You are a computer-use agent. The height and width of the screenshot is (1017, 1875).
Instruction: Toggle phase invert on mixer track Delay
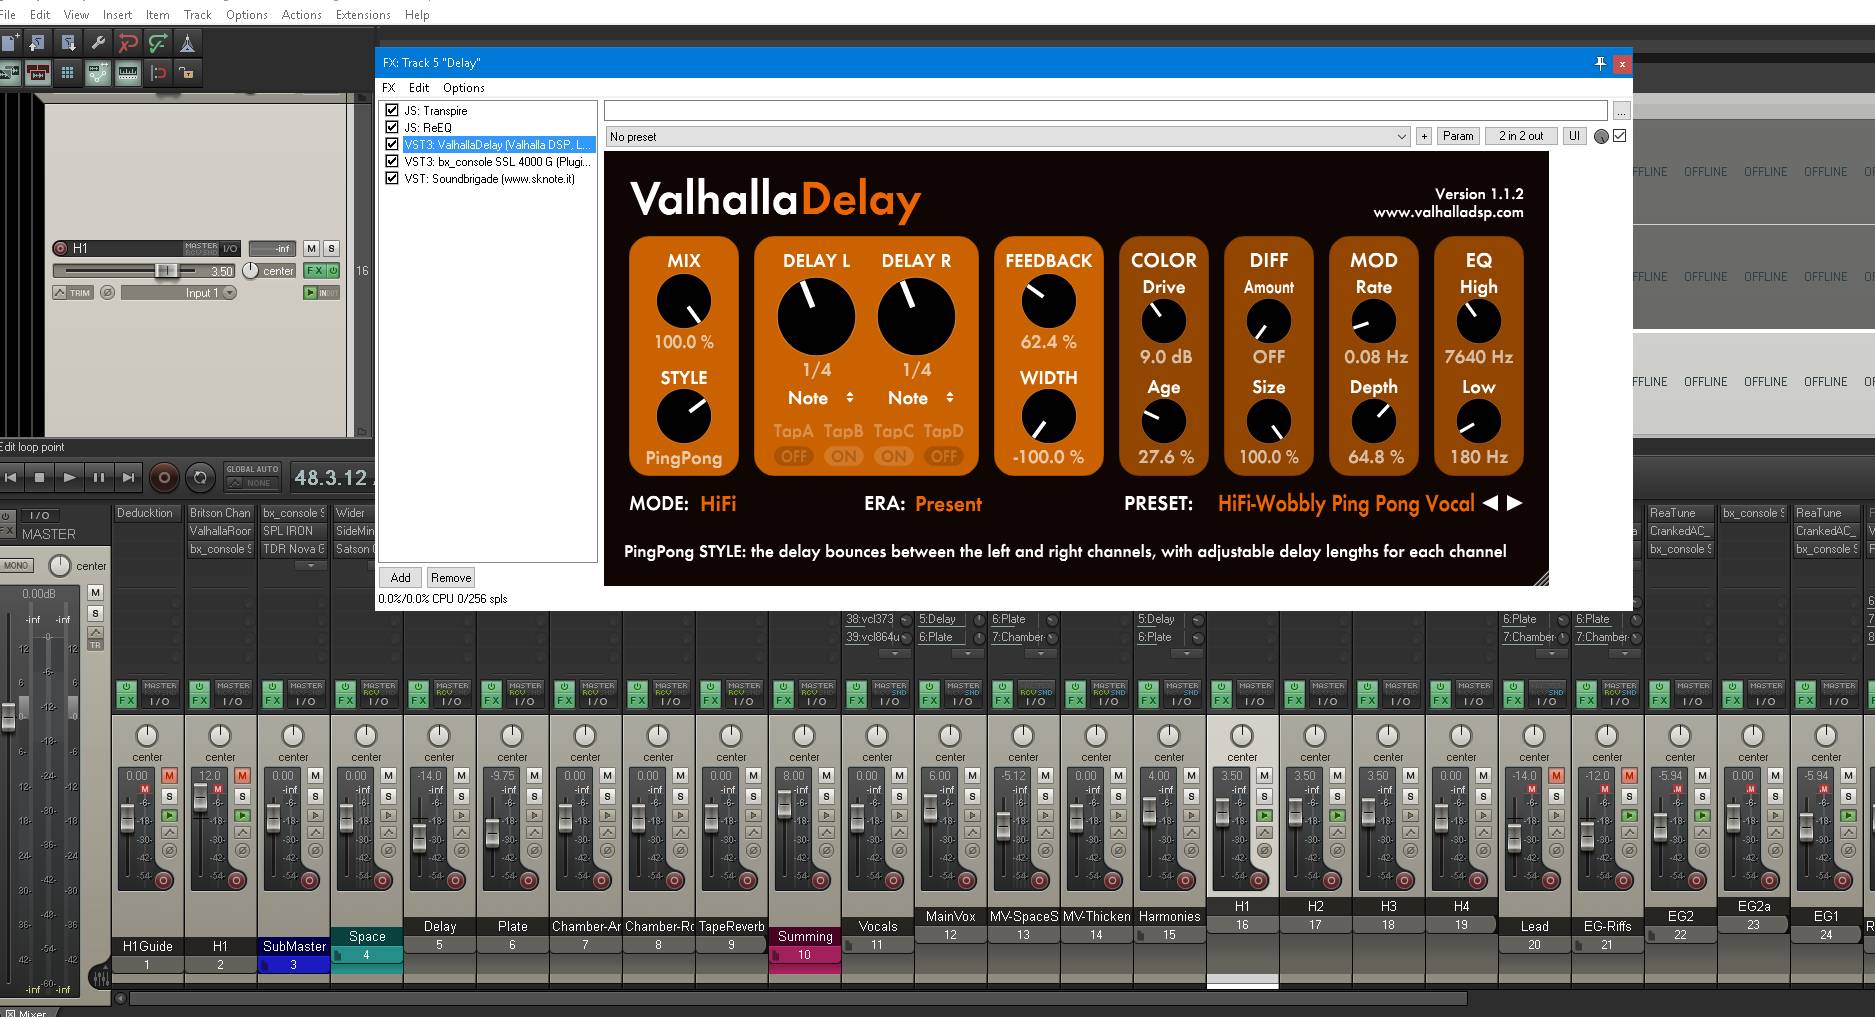coord(461,850)
